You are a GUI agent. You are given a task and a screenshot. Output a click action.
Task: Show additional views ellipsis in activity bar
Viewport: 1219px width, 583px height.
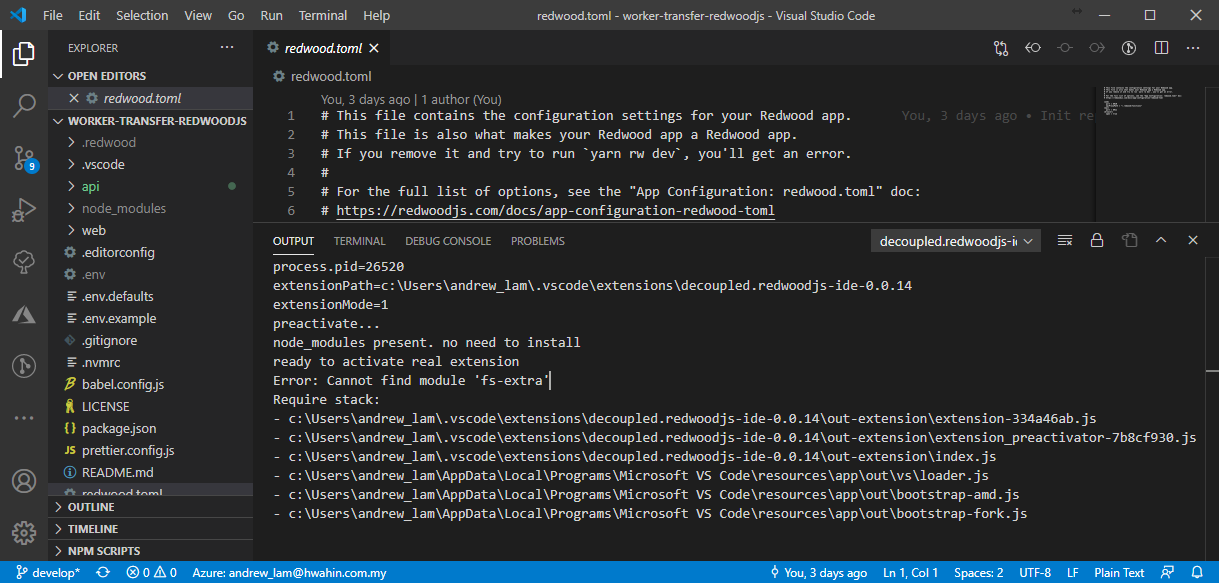point(24,418)
